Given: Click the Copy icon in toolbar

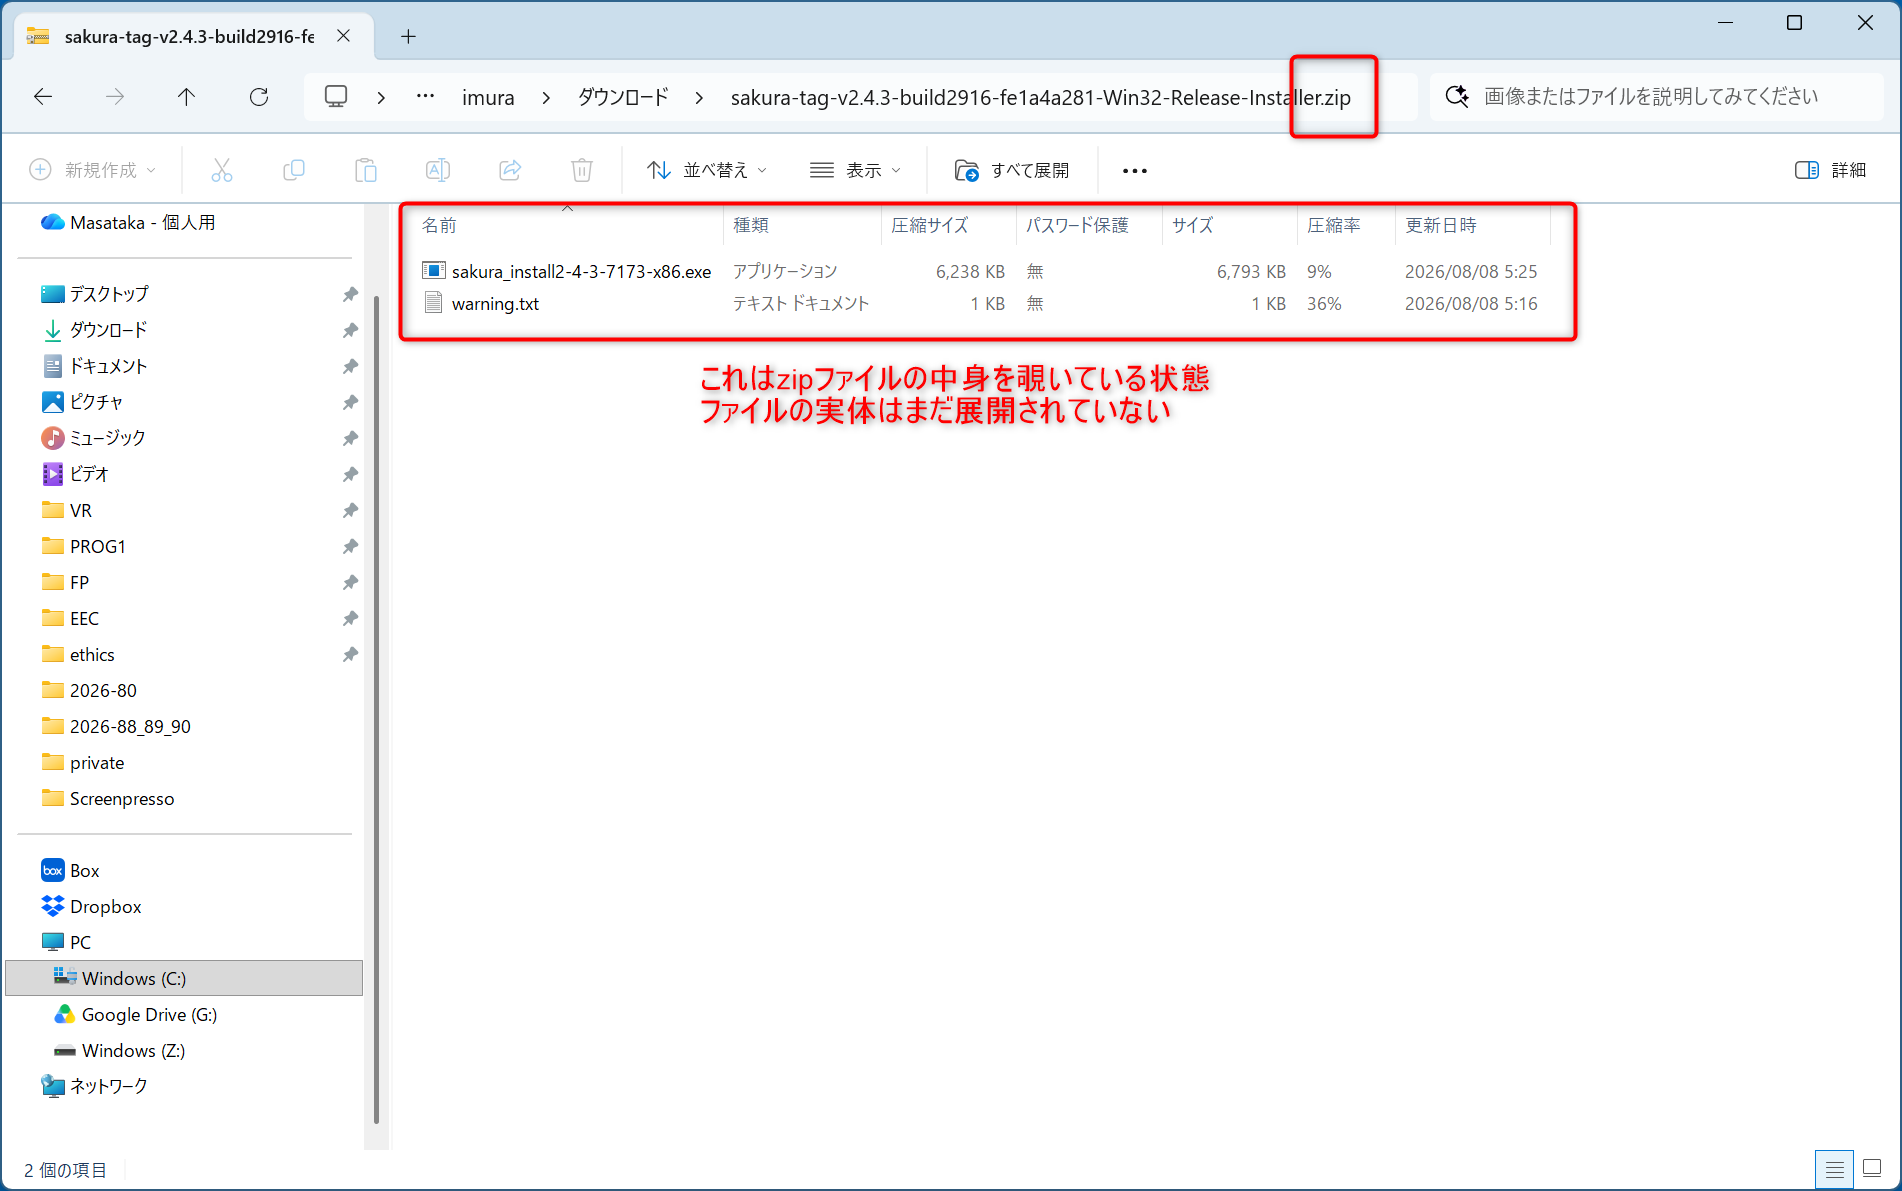Looking at the screenshot, I should pos(294,170).
